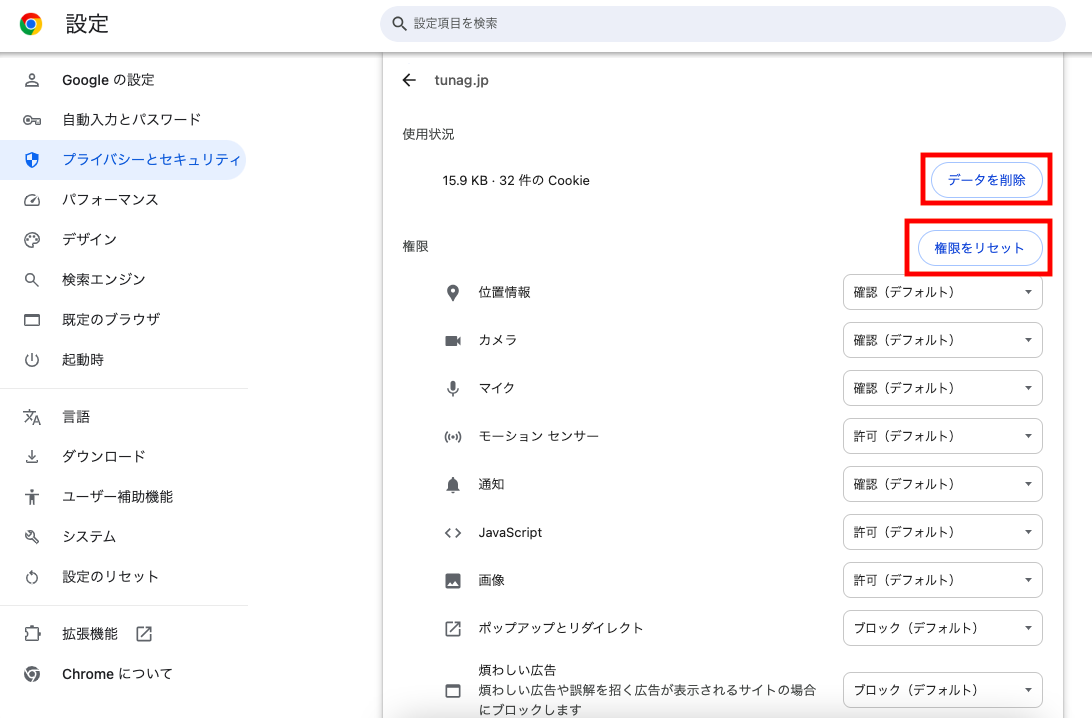Viewport: 1092px width, 718px height.
Task: Click the puzzle piece icon for 拡張機能
Action: (32, 634)
